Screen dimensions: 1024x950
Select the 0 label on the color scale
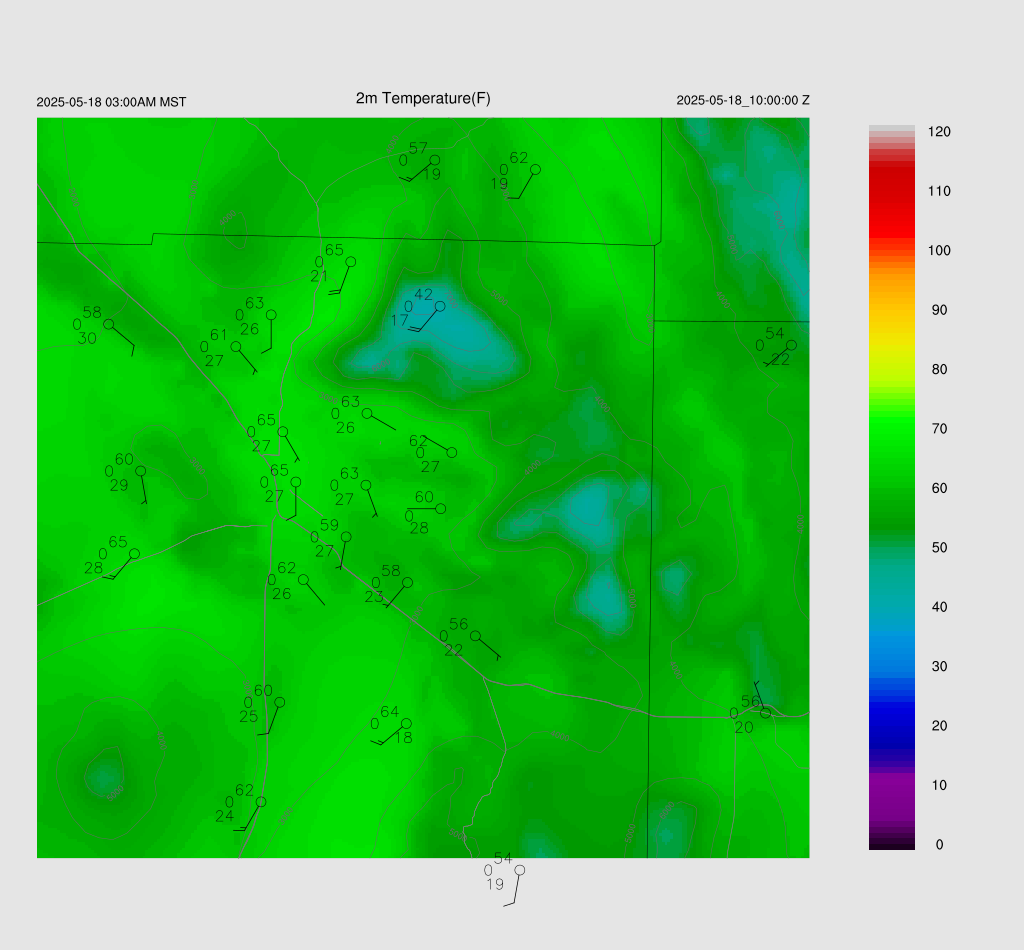click(x=939, y=845)
